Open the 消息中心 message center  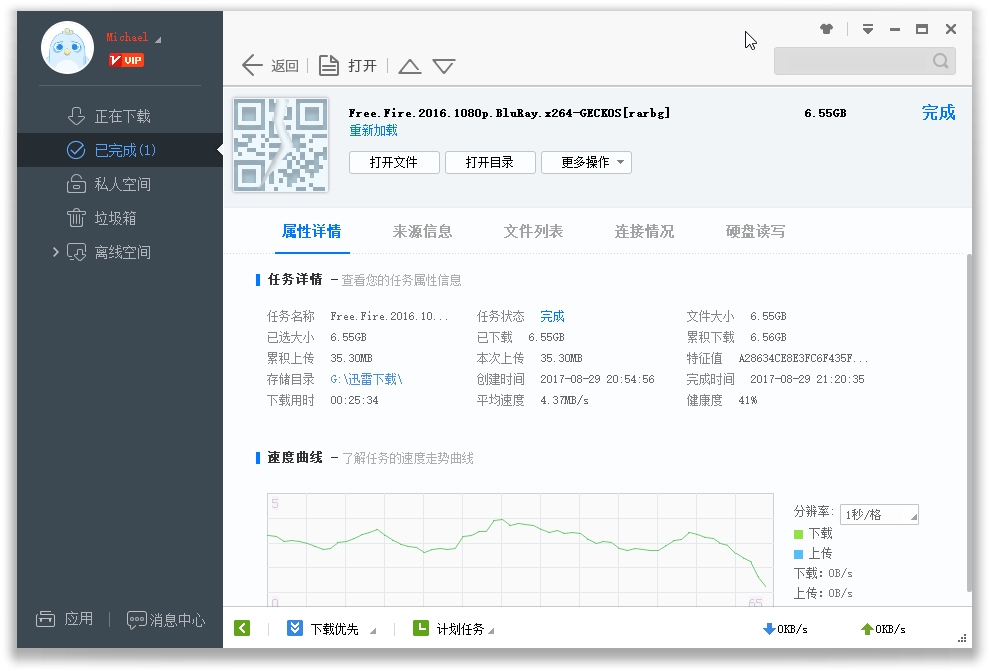click(166, 620)
